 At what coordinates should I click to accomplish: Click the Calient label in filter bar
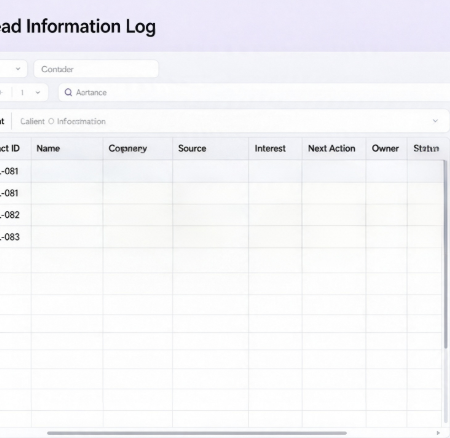tap(32, 121)
